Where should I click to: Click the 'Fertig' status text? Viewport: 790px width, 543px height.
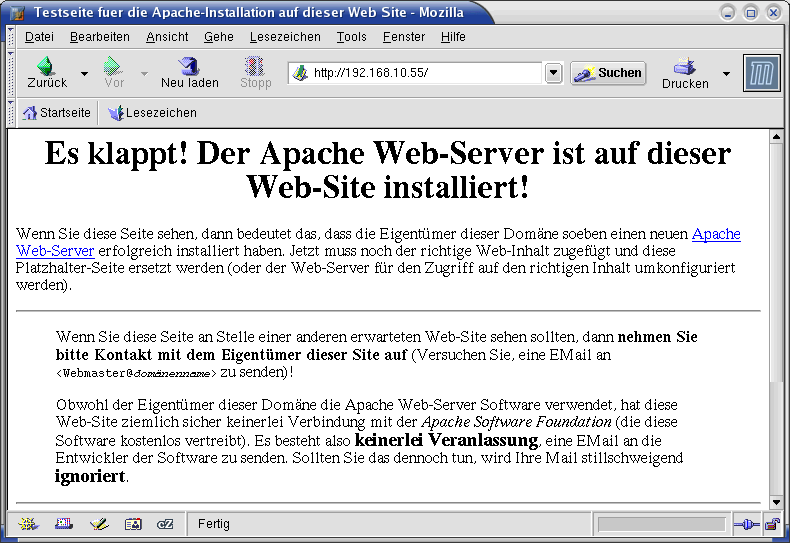214,524
